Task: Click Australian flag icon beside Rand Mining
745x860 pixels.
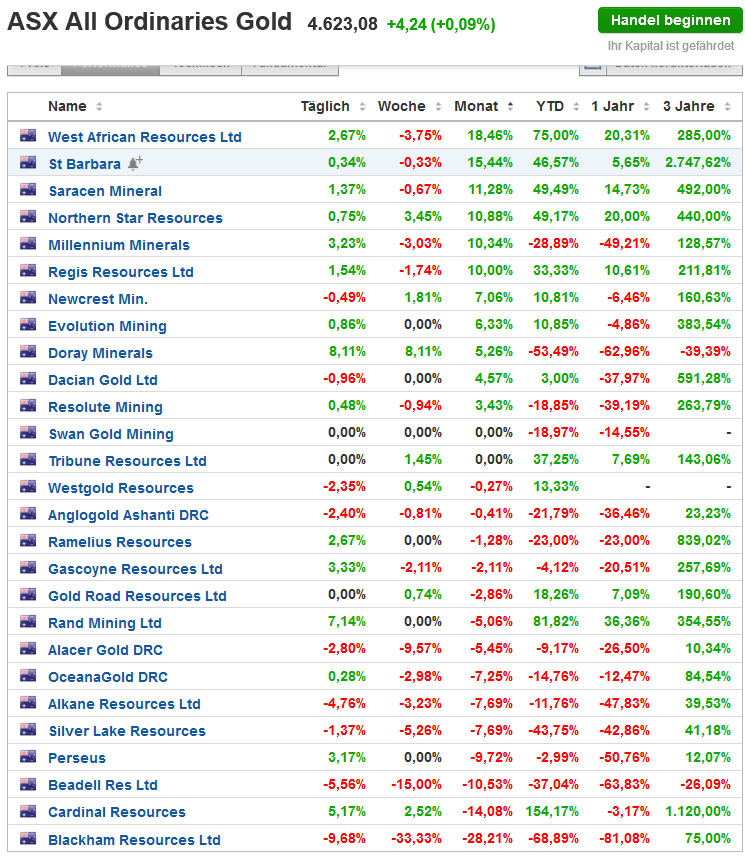Action: tap(28, 622)
